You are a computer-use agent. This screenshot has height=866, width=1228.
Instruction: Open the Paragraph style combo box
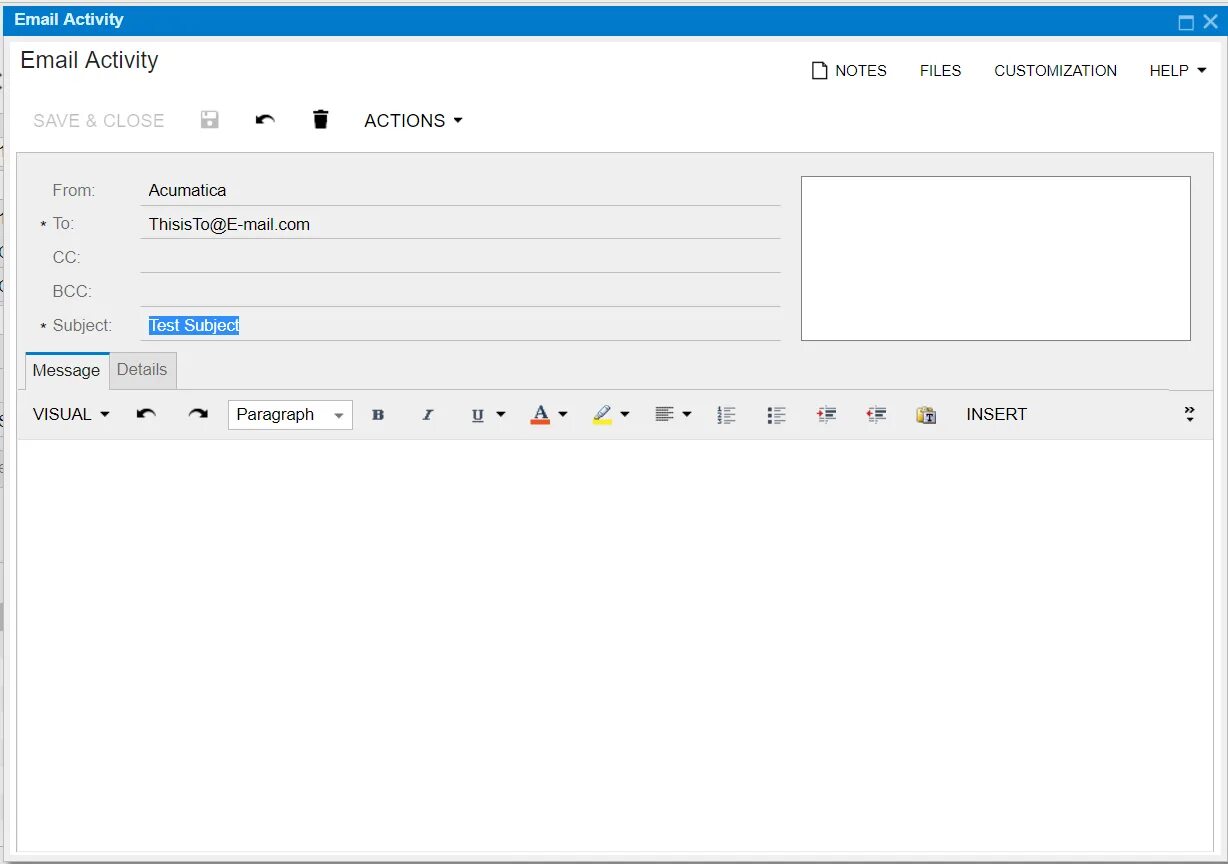pos(290,415)
